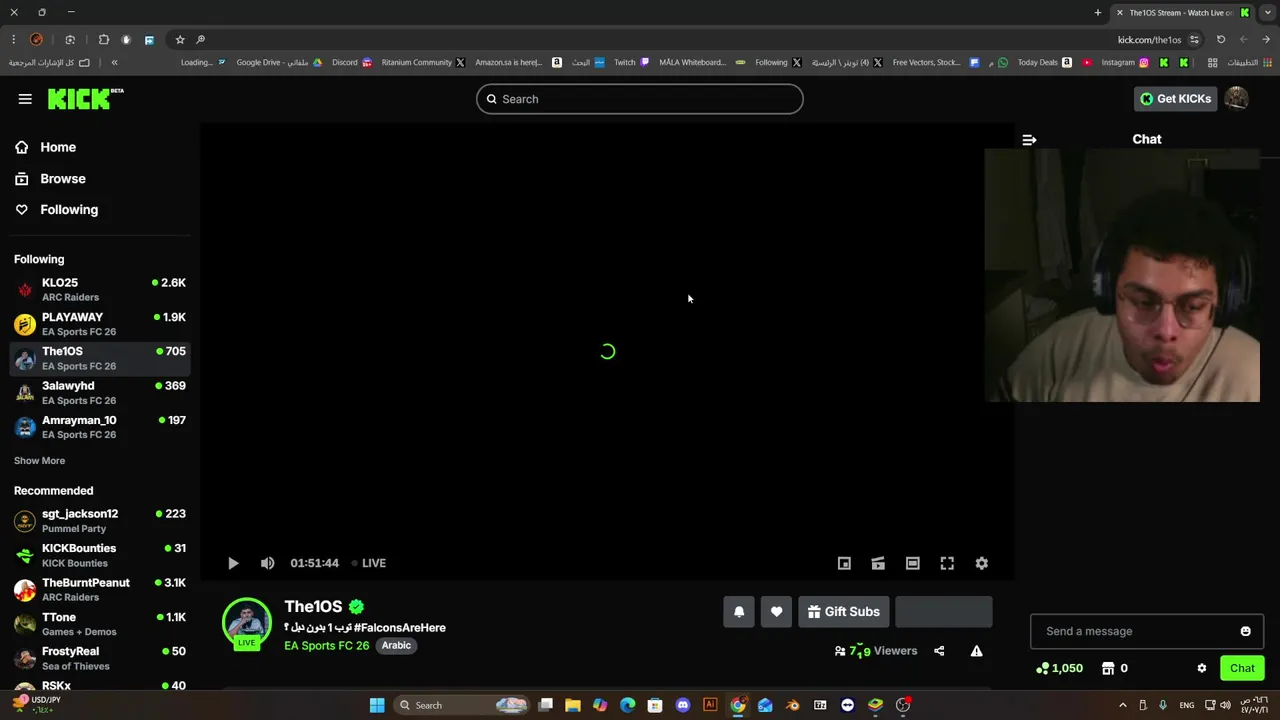Expand the browser tab search dropdown
Screen dimensions: 1280x720
coord(1267,12)
